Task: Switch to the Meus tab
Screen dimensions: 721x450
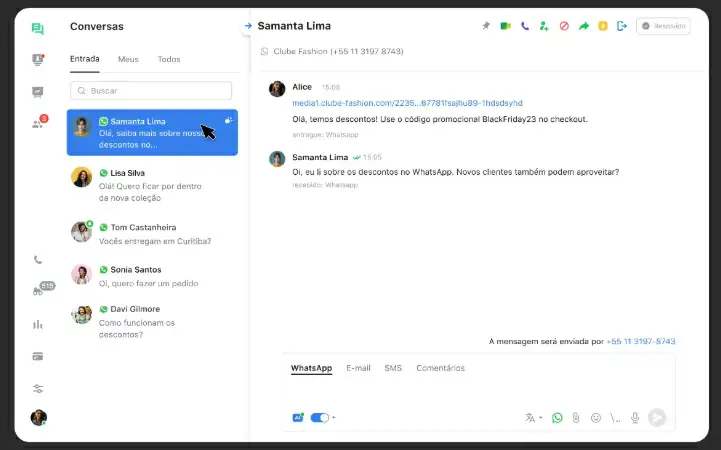Action: [x=128, y=59]
